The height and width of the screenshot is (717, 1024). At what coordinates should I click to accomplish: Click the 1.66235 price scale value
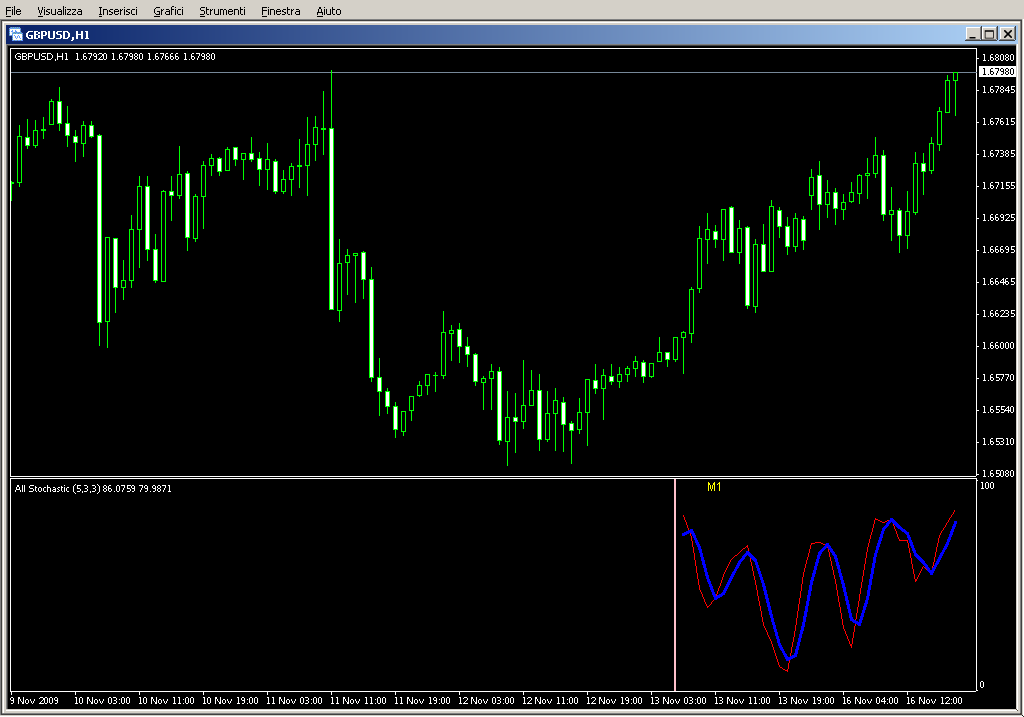coord(999,313)
